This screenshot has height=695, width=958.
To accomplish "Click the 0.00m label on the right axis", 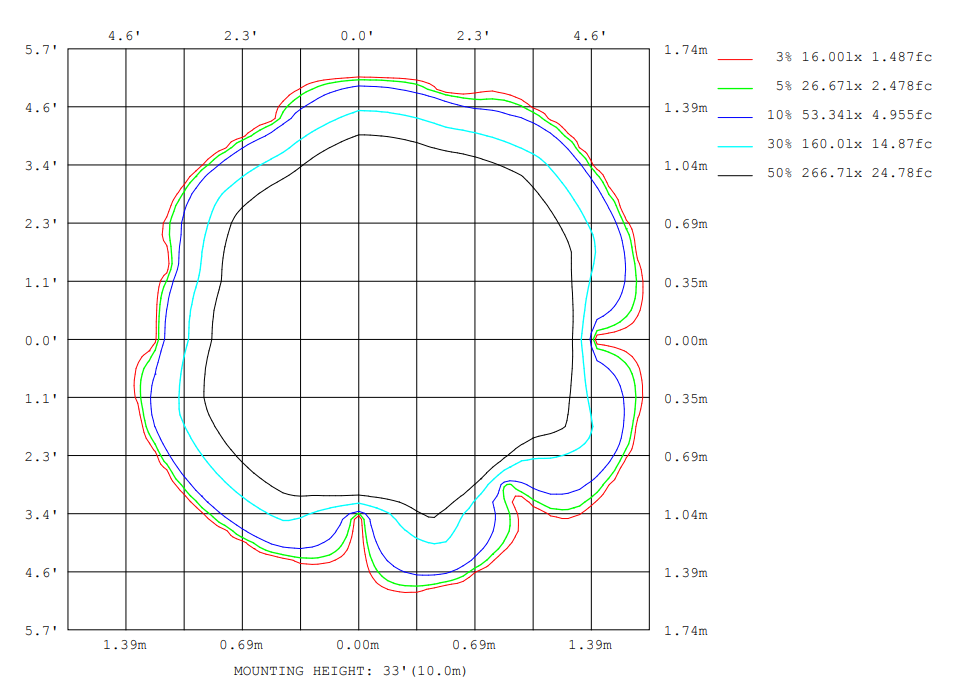I will click(686, 340).
